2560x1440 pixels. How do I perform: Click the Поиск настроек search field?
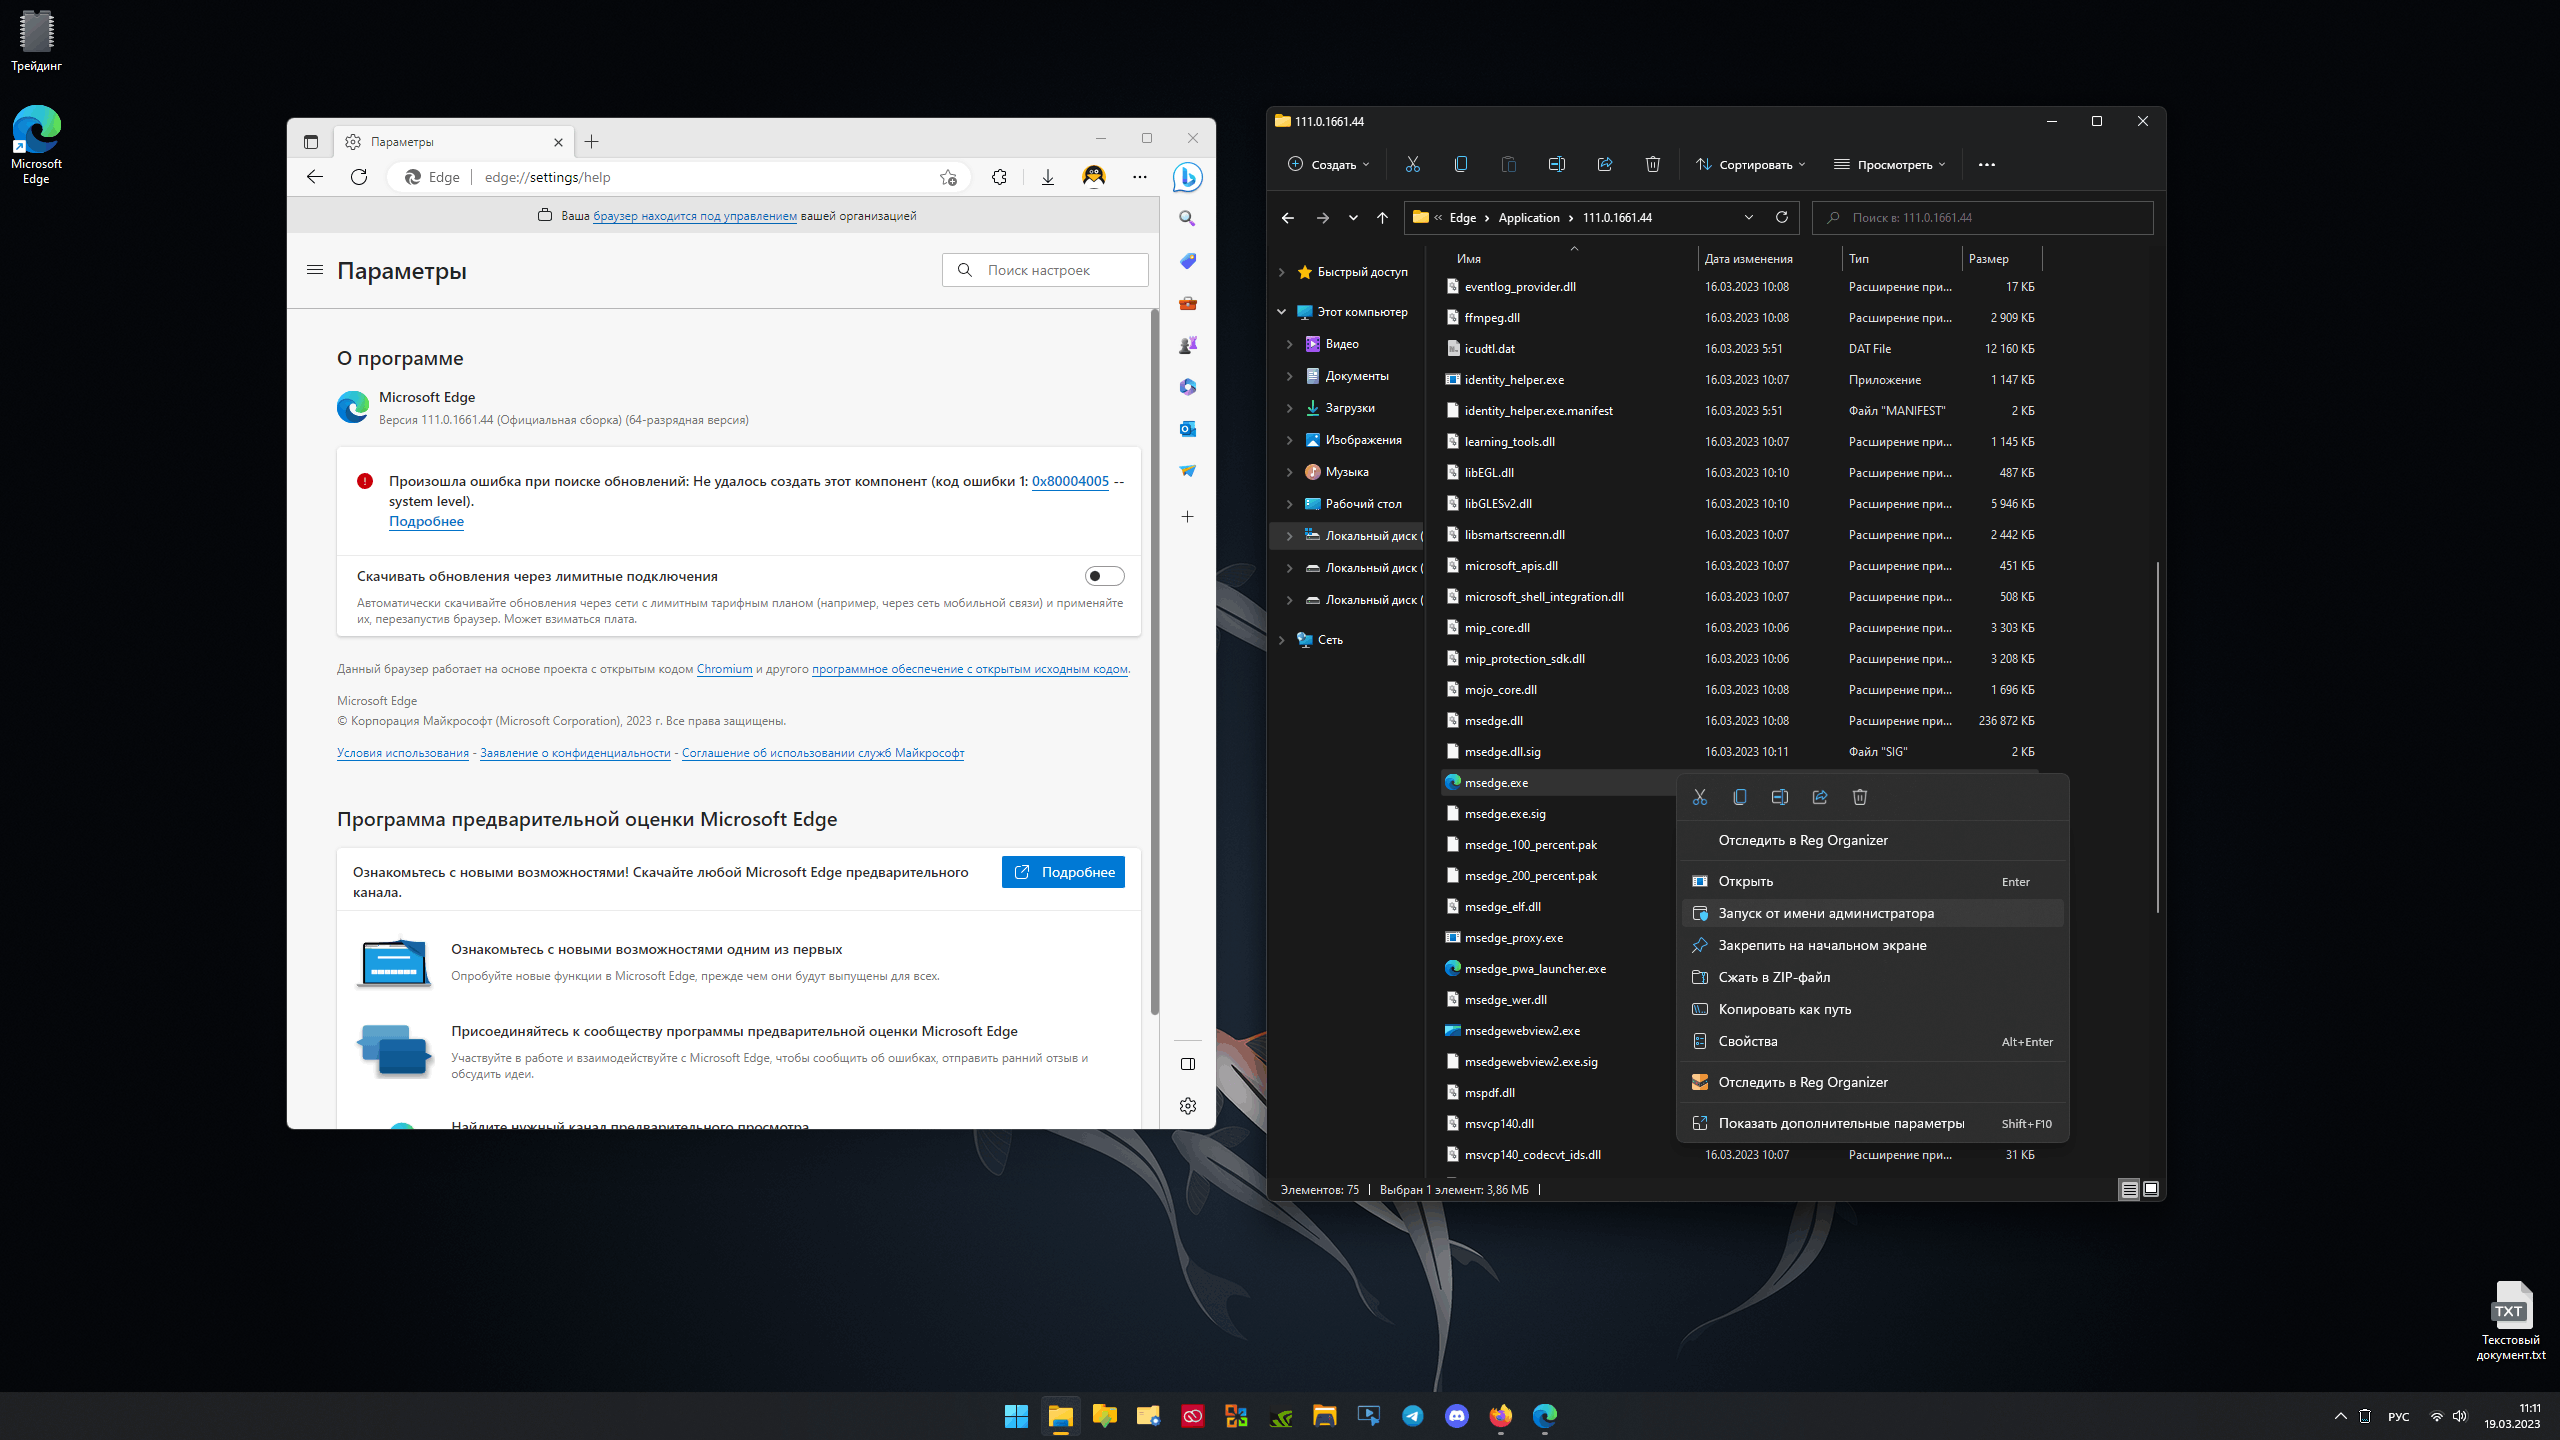pyautogui.click(x=1045, y=270)
